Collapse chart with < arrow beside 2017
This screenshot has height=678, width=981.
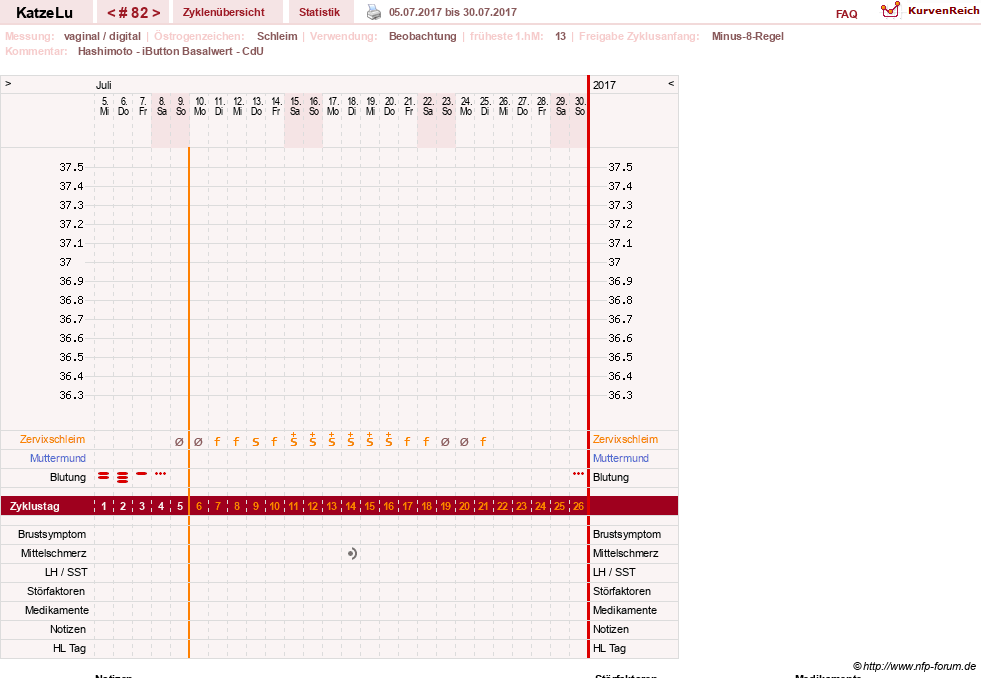pyautogui.click(x=671, y=83)
